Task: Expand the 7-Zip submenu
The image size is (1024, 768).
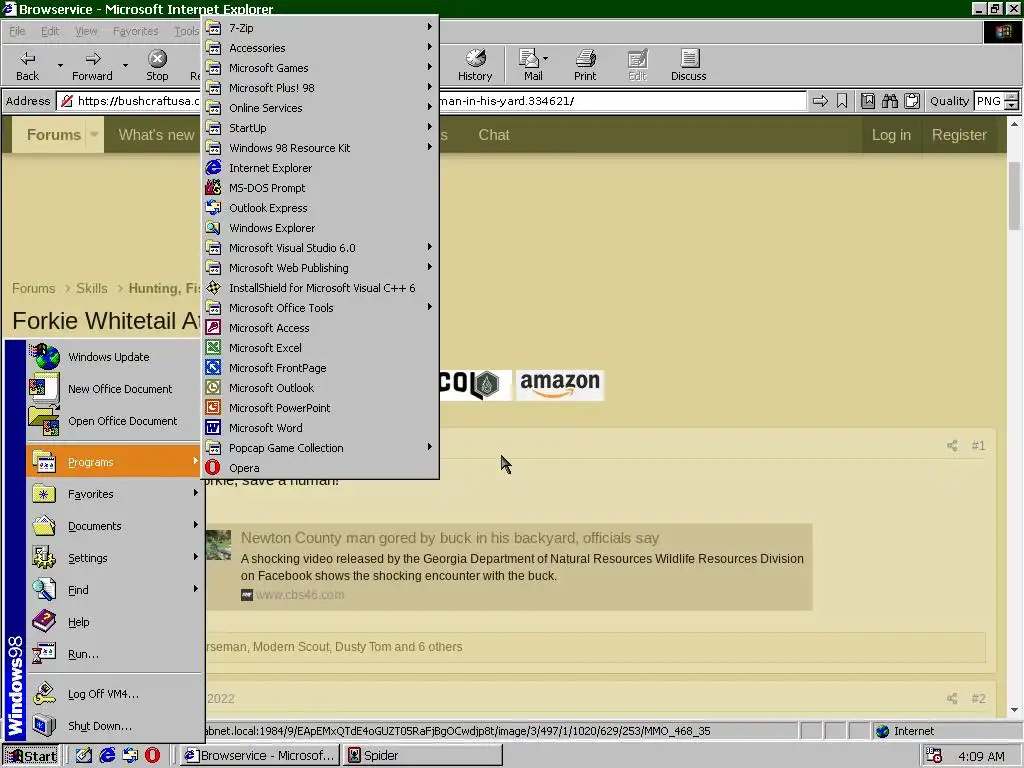Action: click(x=320, y=28)
